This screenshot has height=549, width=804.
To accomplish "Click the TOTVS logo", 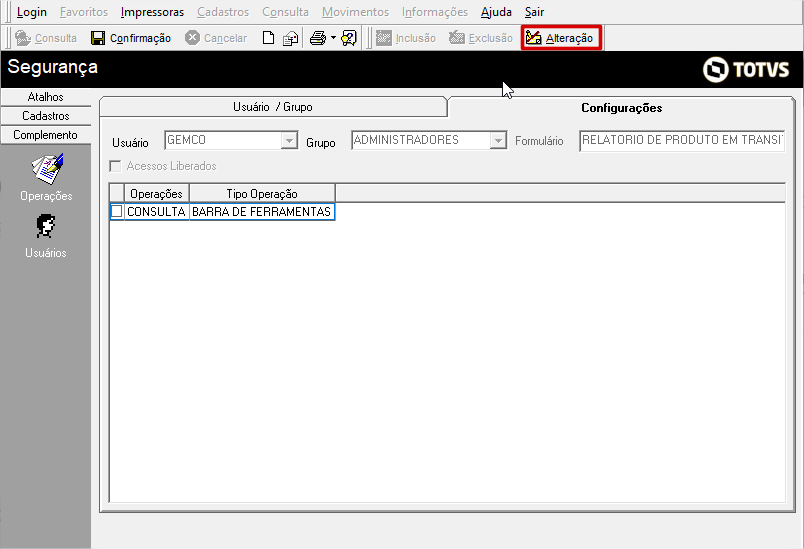I will point(746,69).
